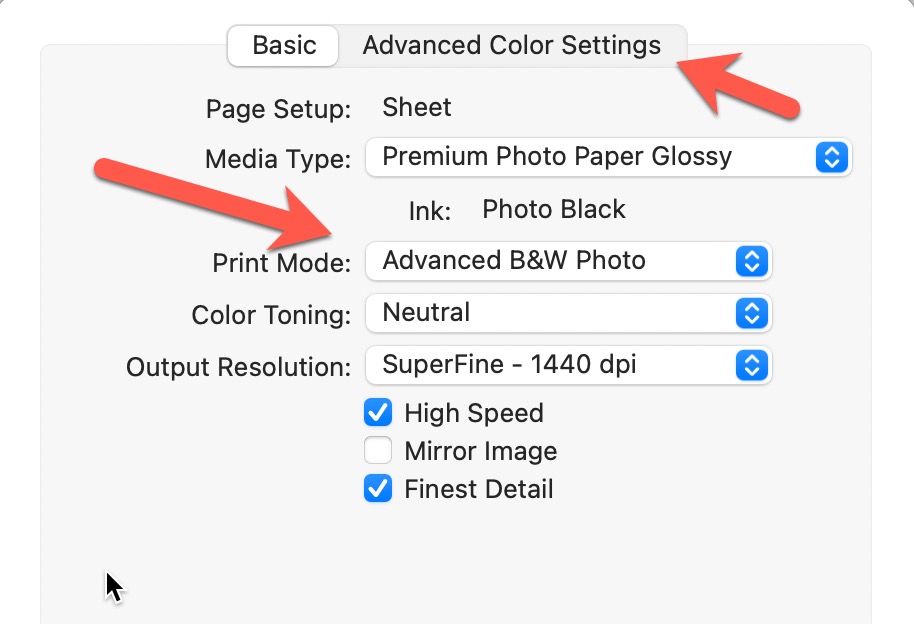The image size is (914, 624).
Task: Click the High Speed label text
Action: pos(473,413)
